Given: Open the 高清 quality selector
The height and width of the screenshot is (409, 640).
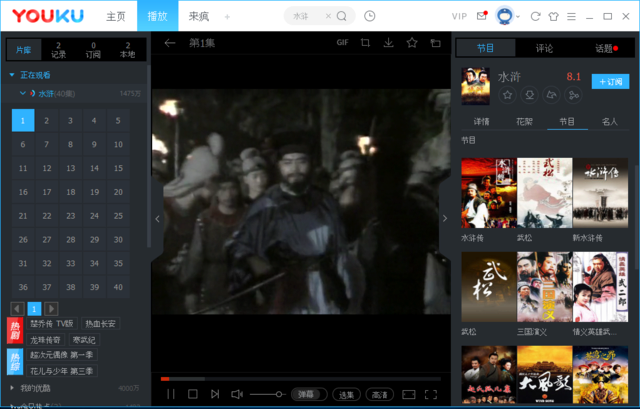Looking at the screenshot, I should tap(380, 395).
